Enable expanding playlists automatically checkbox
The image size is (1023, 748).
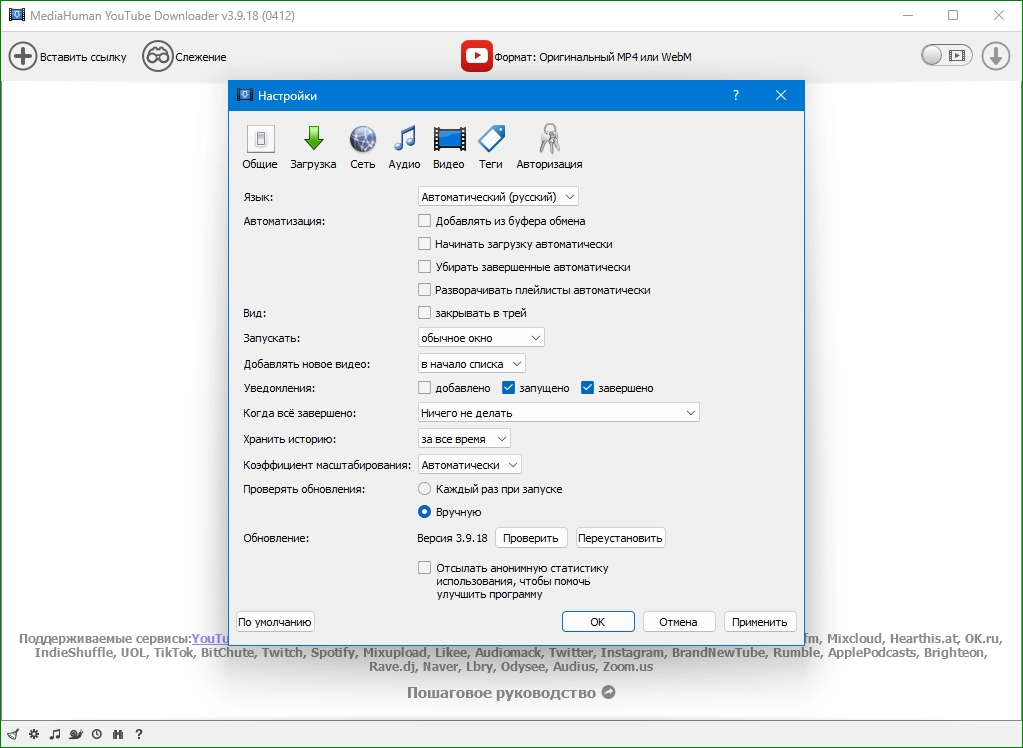coord(424,289)
